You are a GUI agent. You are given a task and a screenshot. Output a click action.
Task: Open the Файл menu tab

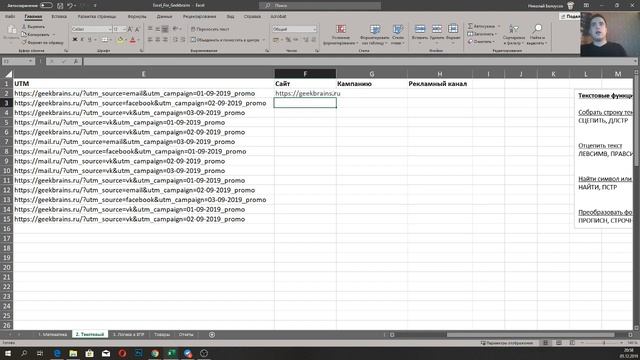(10, 17)
